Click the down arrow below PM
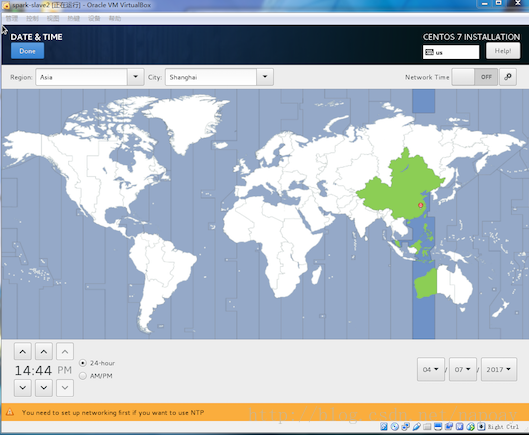 click(x=65, y=388)
